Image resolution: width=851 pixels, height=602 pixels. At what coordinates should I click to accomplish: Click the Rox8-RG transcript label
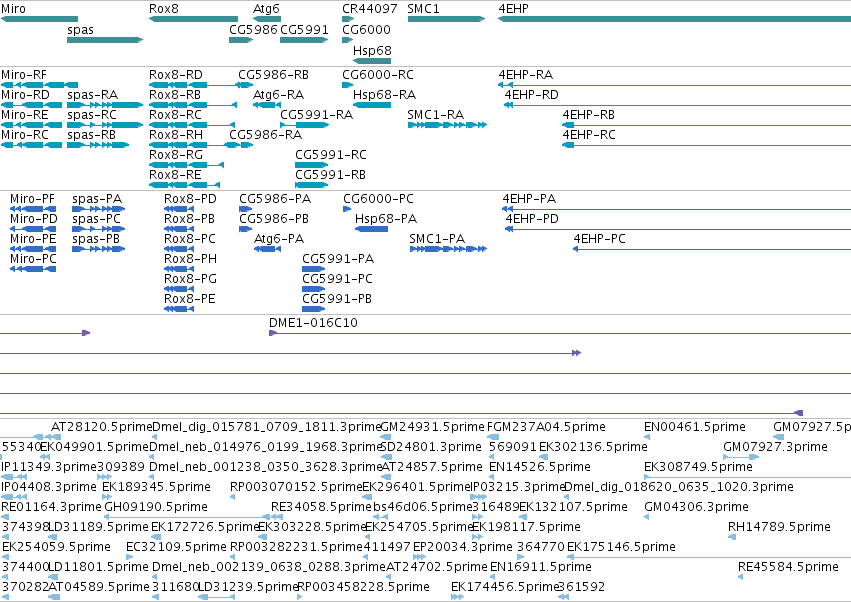176,155
